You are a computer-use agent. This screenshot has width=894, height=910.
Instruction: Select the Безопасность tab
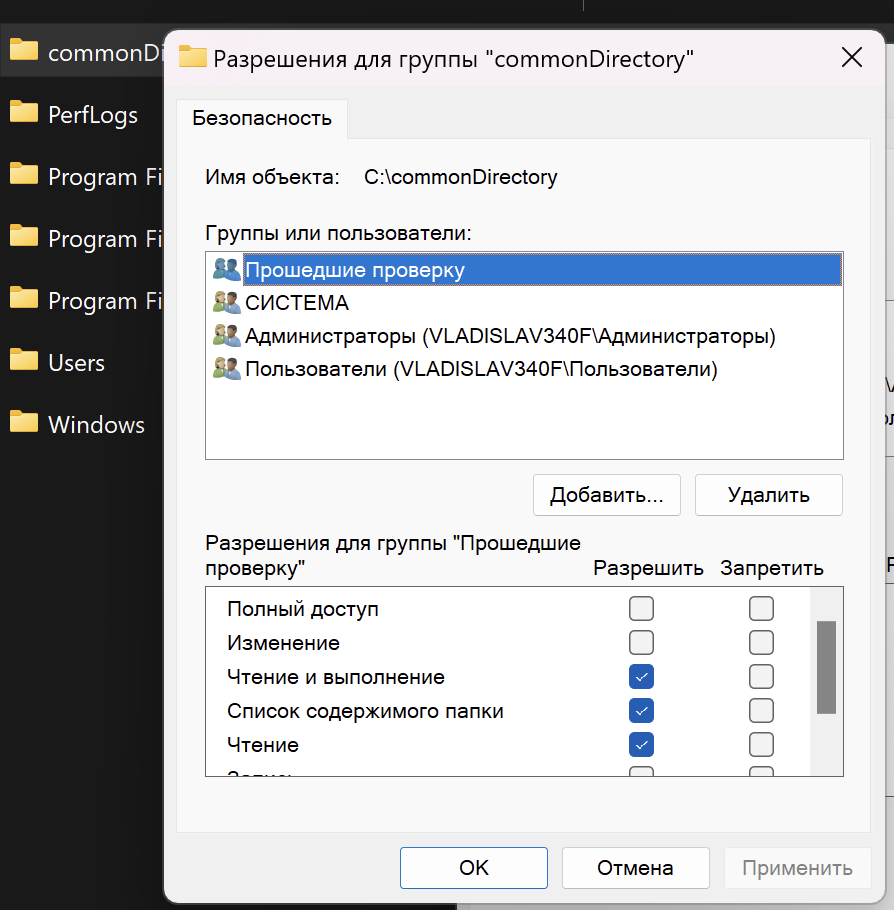(x=262, y=118)
